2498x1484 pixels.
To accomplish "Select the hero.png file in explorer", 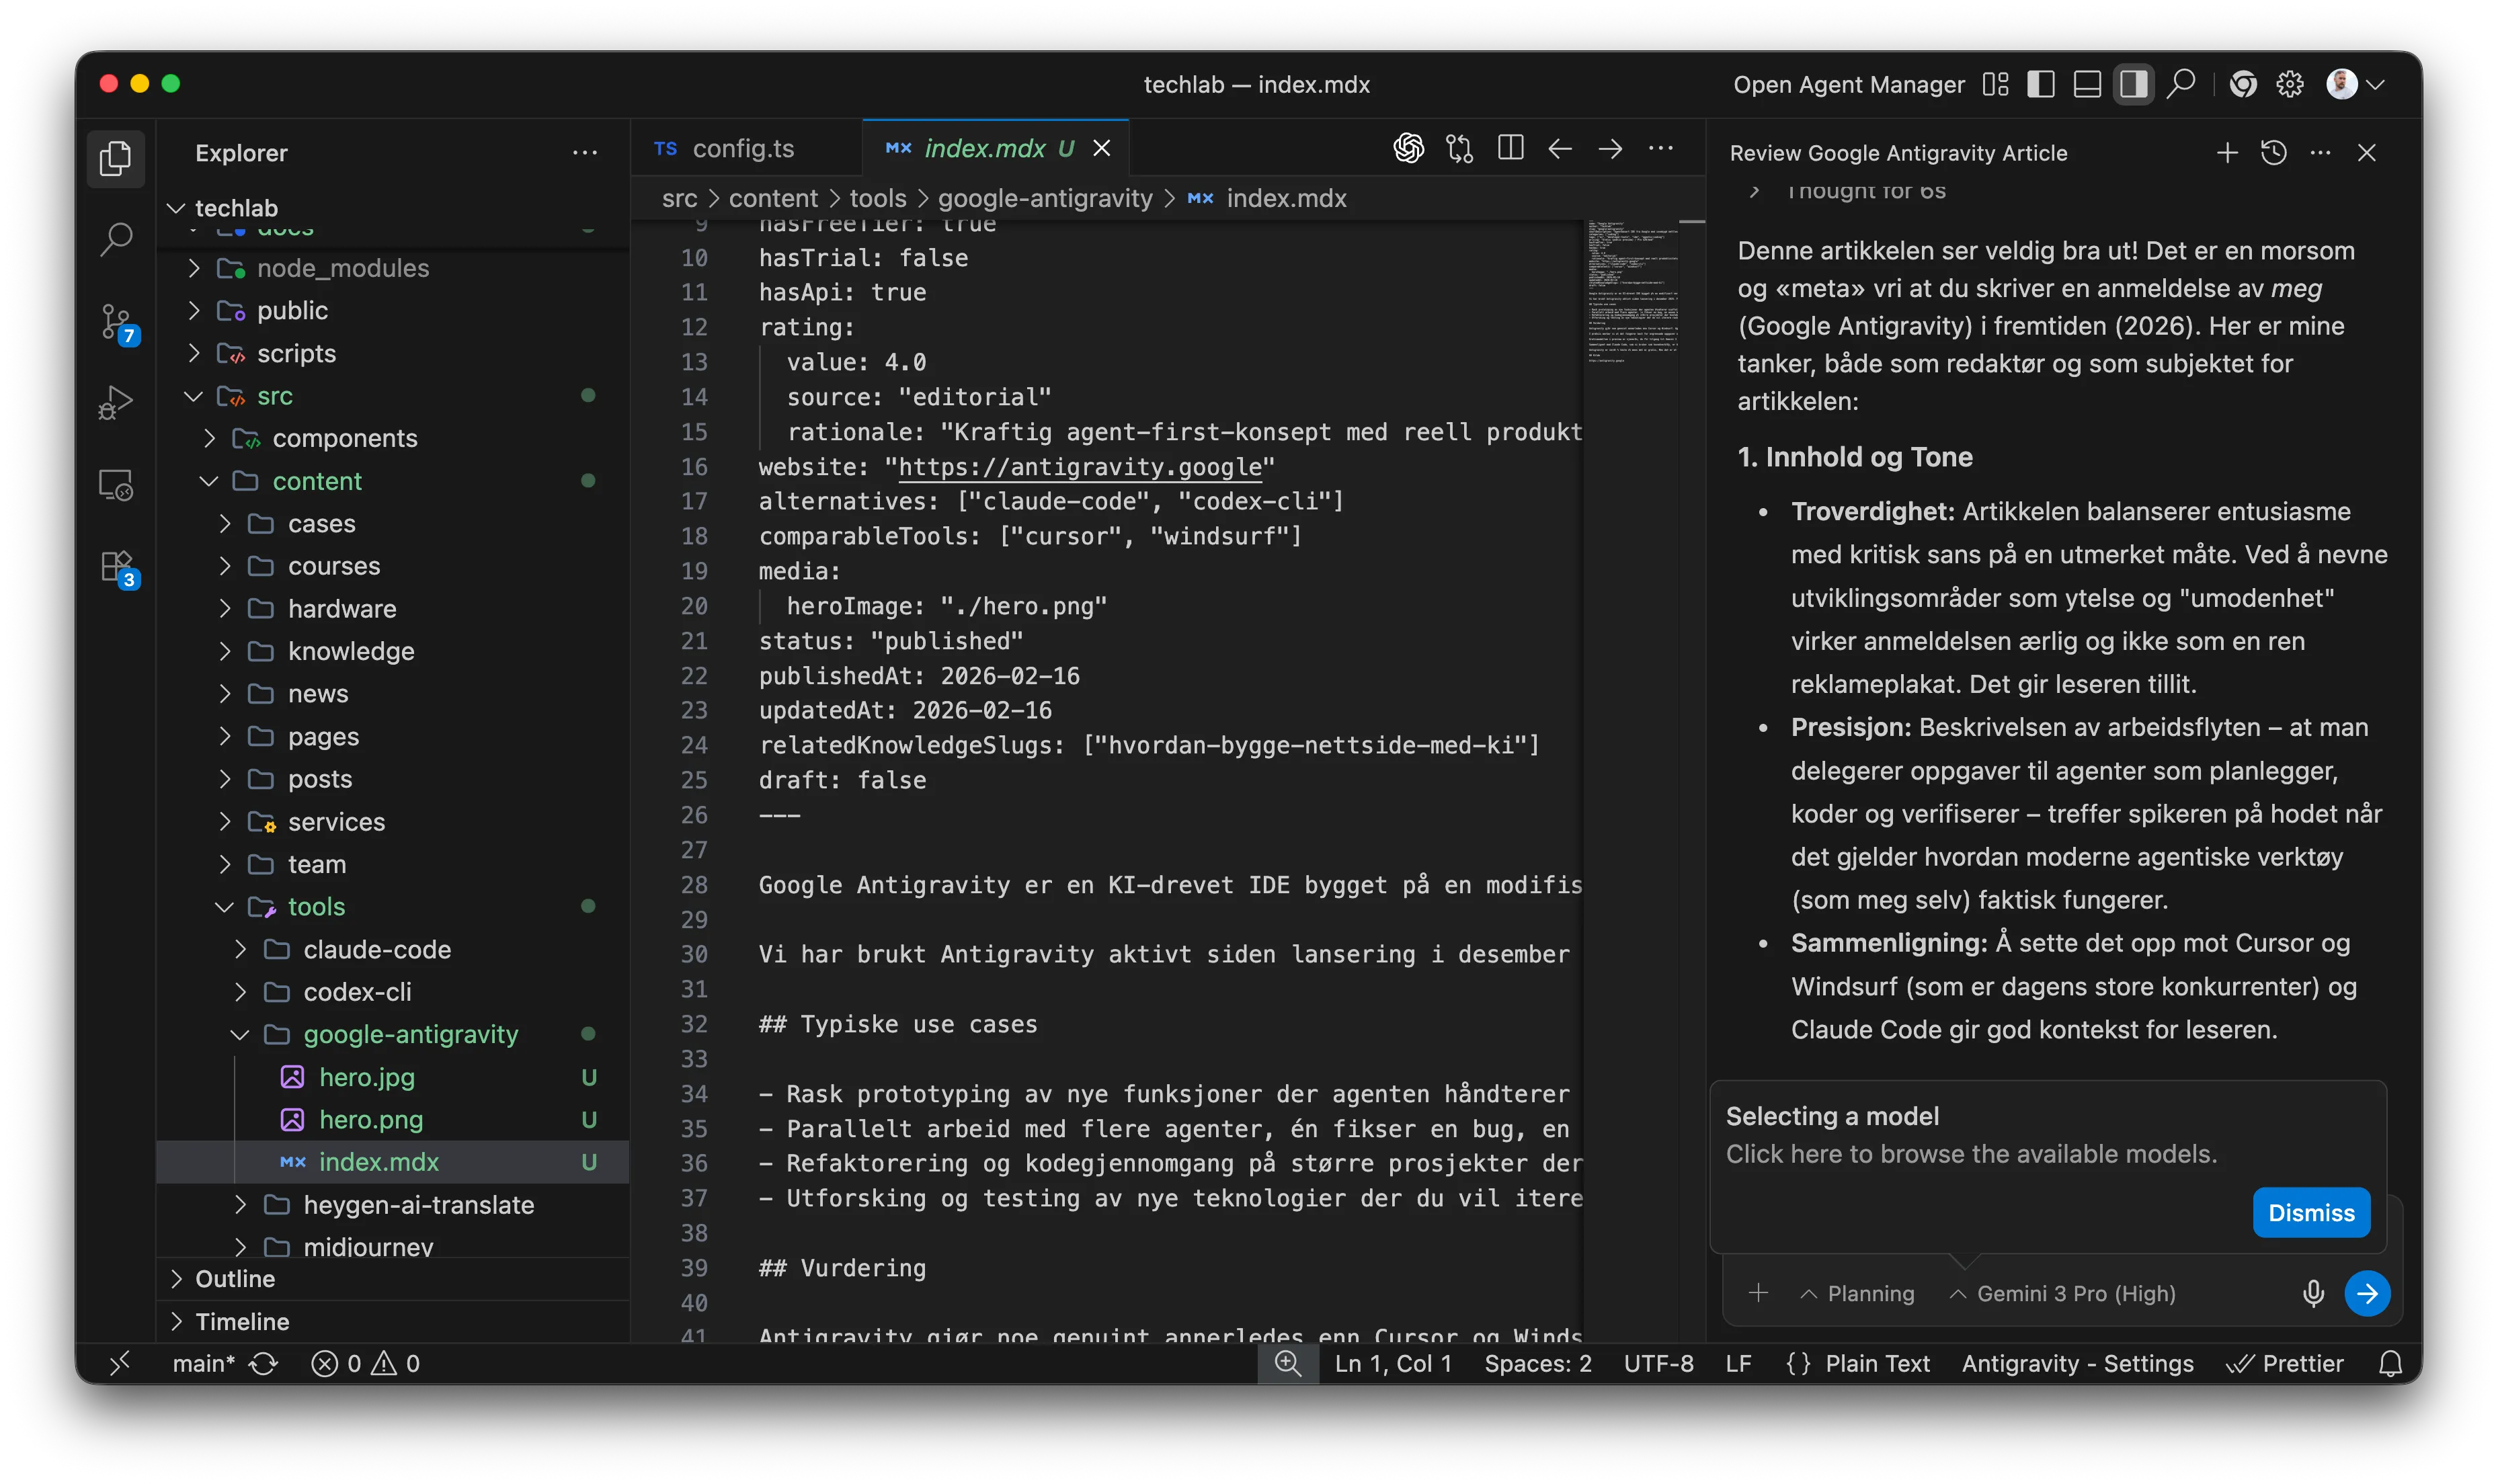I will (x=371, y=1119).
